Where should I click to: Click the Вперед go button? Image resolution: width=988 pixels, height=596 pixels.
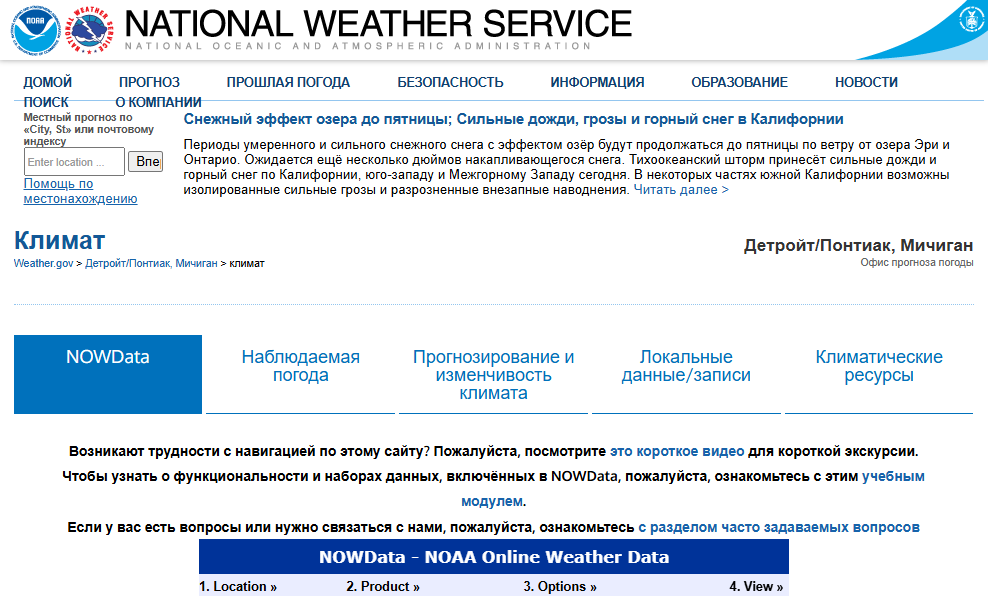point(146,161)
